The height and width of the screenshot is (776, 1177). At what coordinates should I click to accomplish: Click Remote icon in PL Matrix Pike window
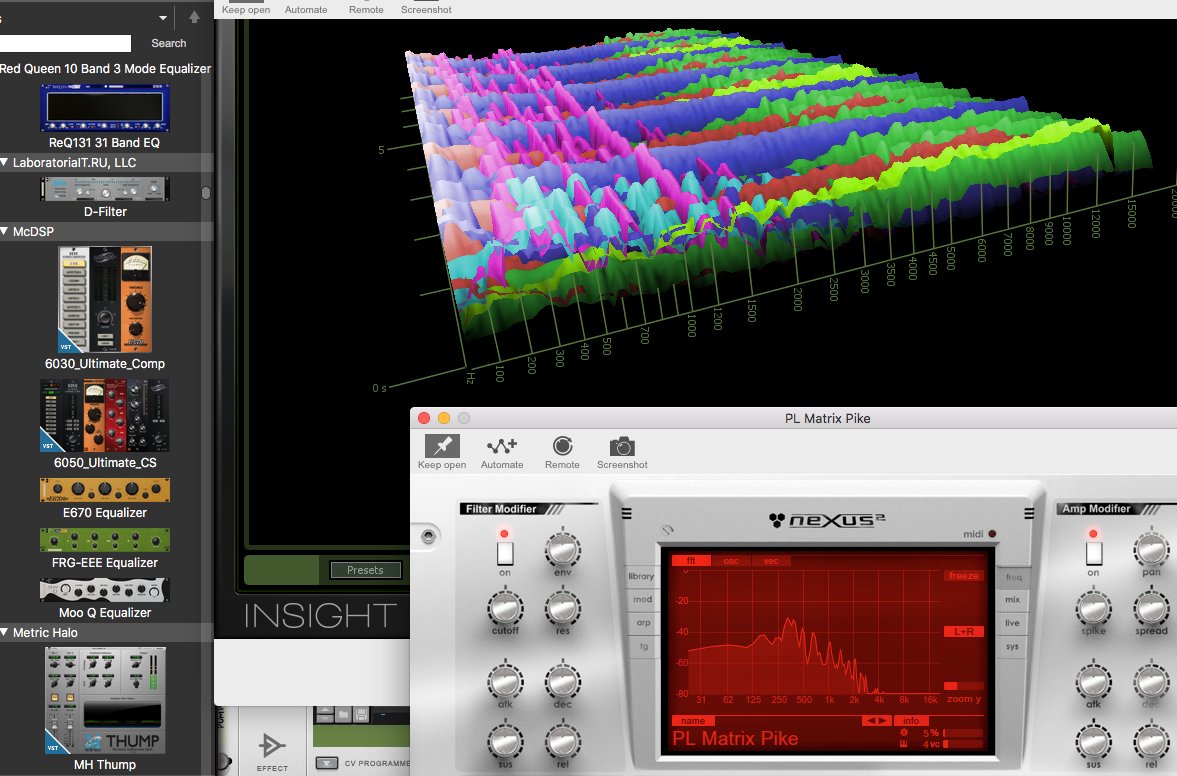point(562,446)
